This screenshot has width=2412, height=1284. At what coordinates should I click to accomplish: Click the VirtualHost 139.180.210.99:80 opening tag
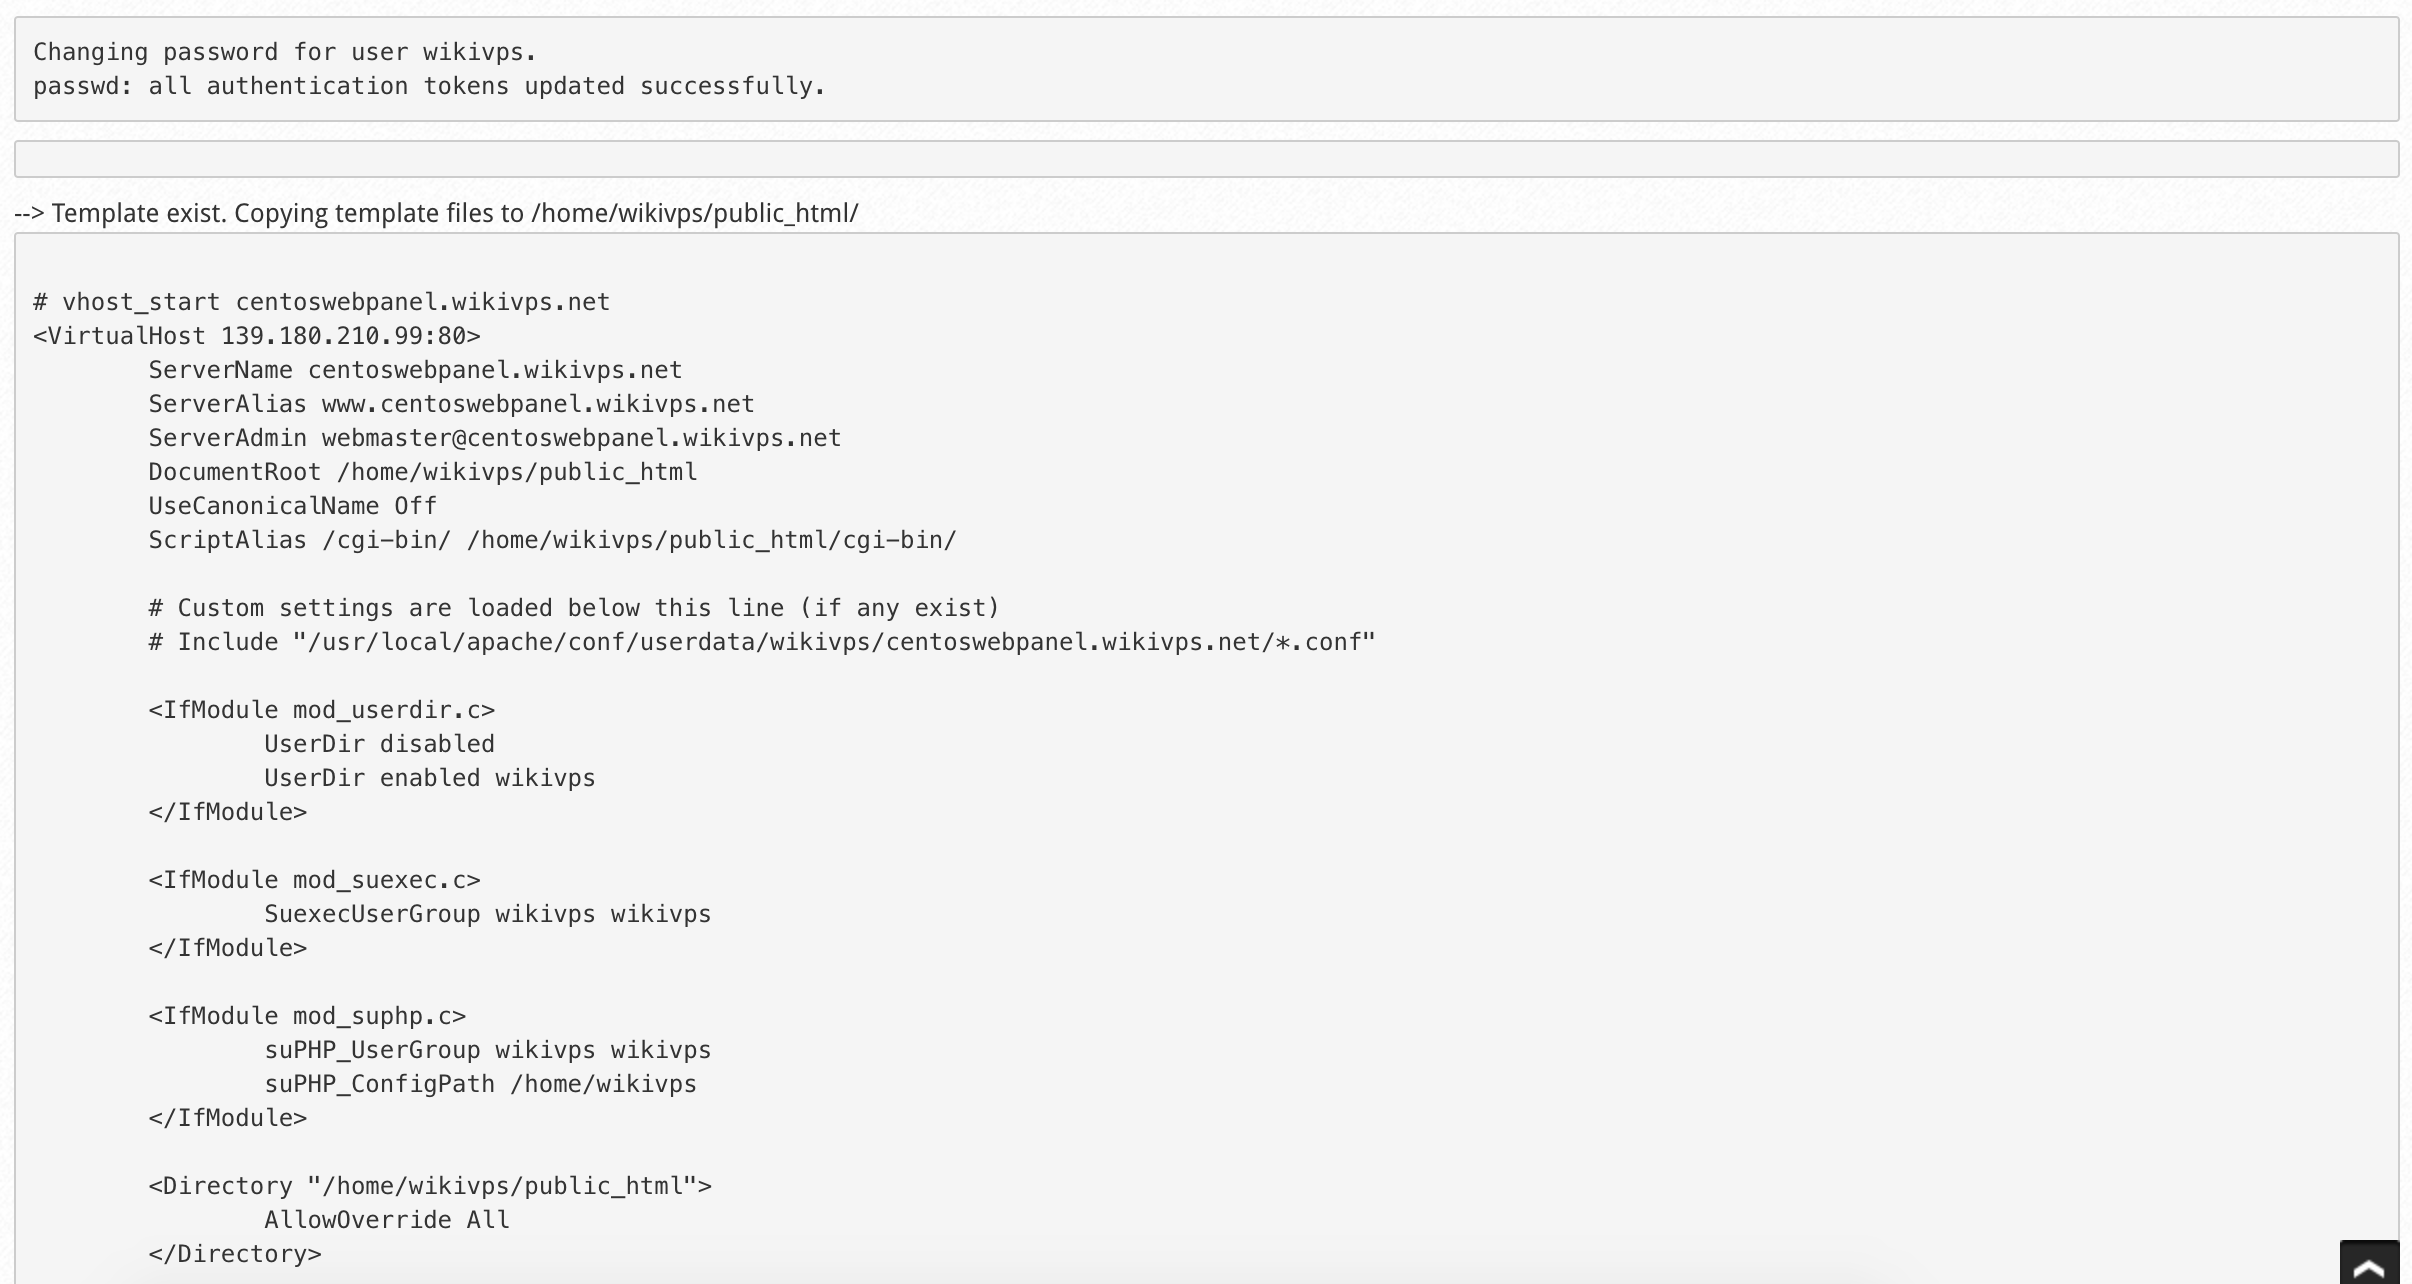point(257,336)
